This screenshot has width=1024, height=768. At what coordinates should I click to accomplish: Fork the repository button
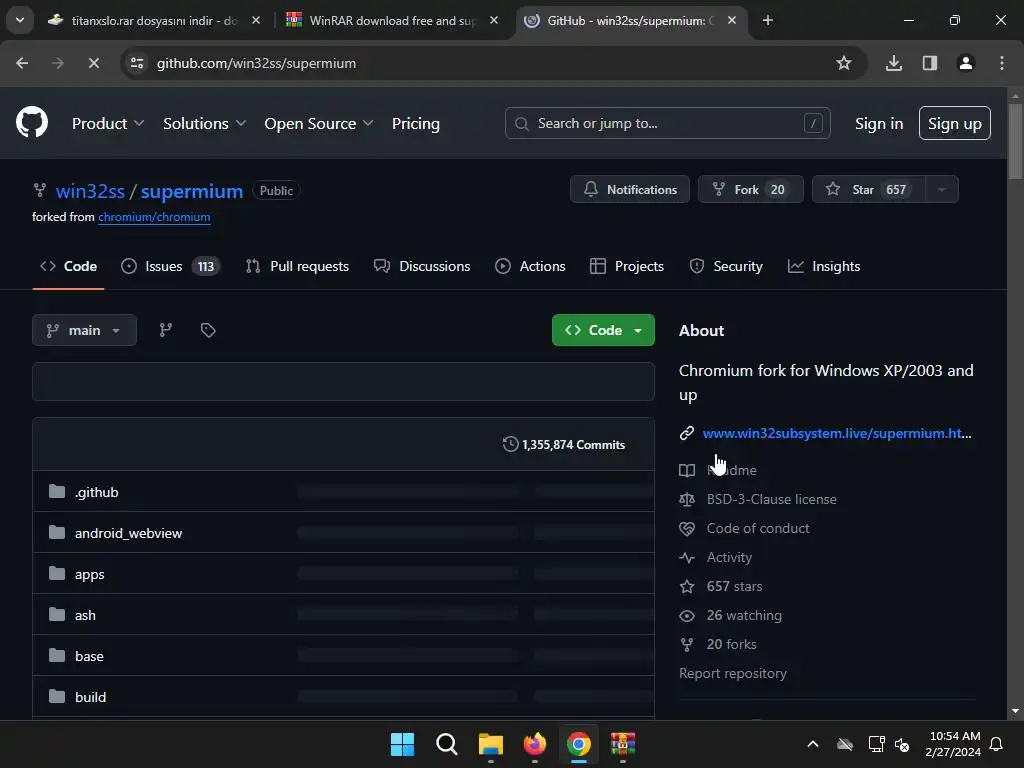coord(750,189)
